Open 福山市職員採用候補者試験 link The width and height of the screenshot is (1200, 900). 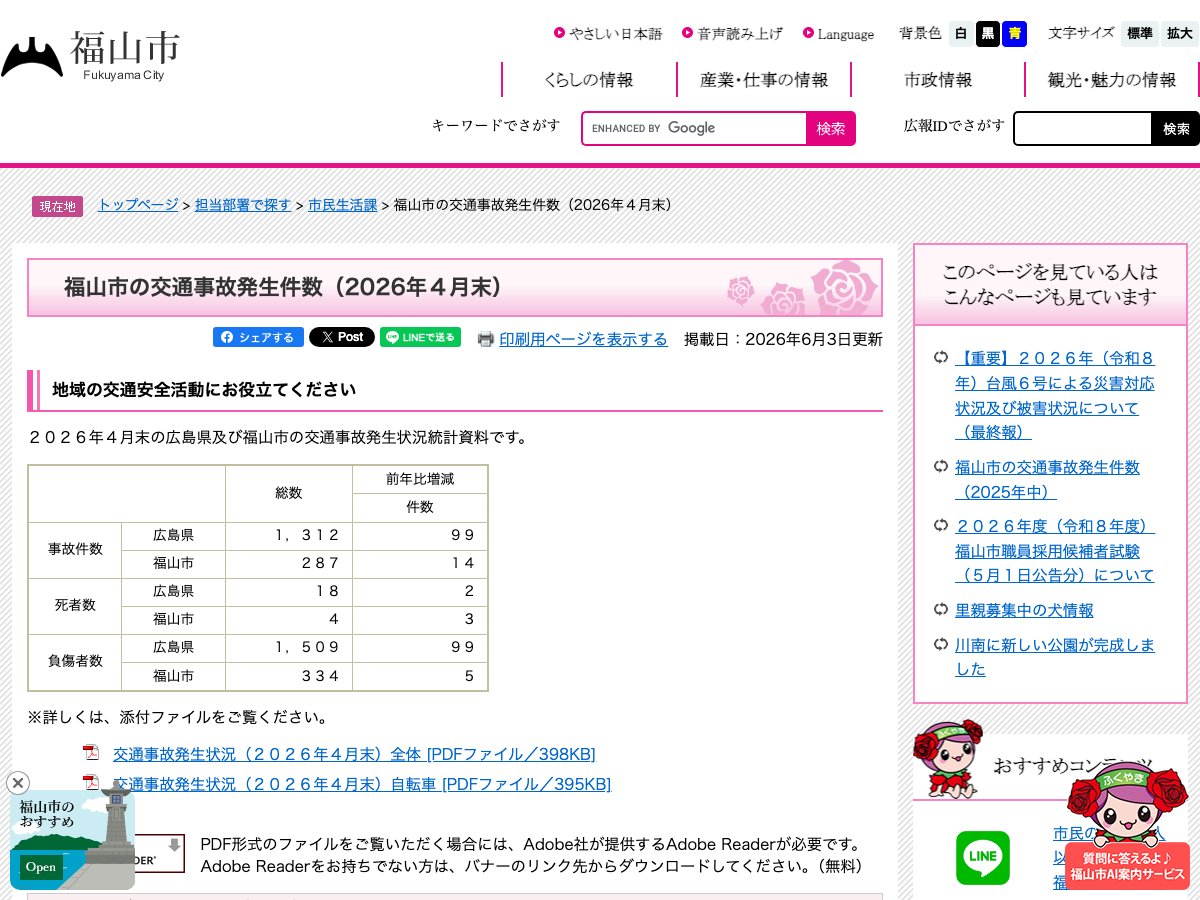pyautogui.click(x=1054, y=551)
